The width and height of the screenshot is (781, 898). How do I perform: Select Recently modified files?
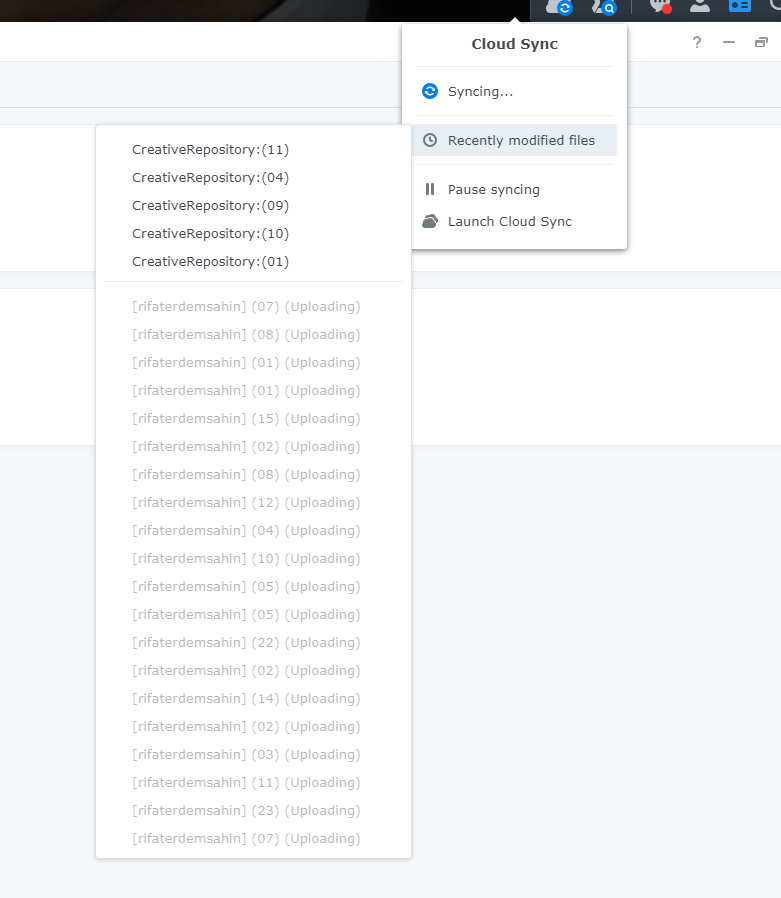514,140
